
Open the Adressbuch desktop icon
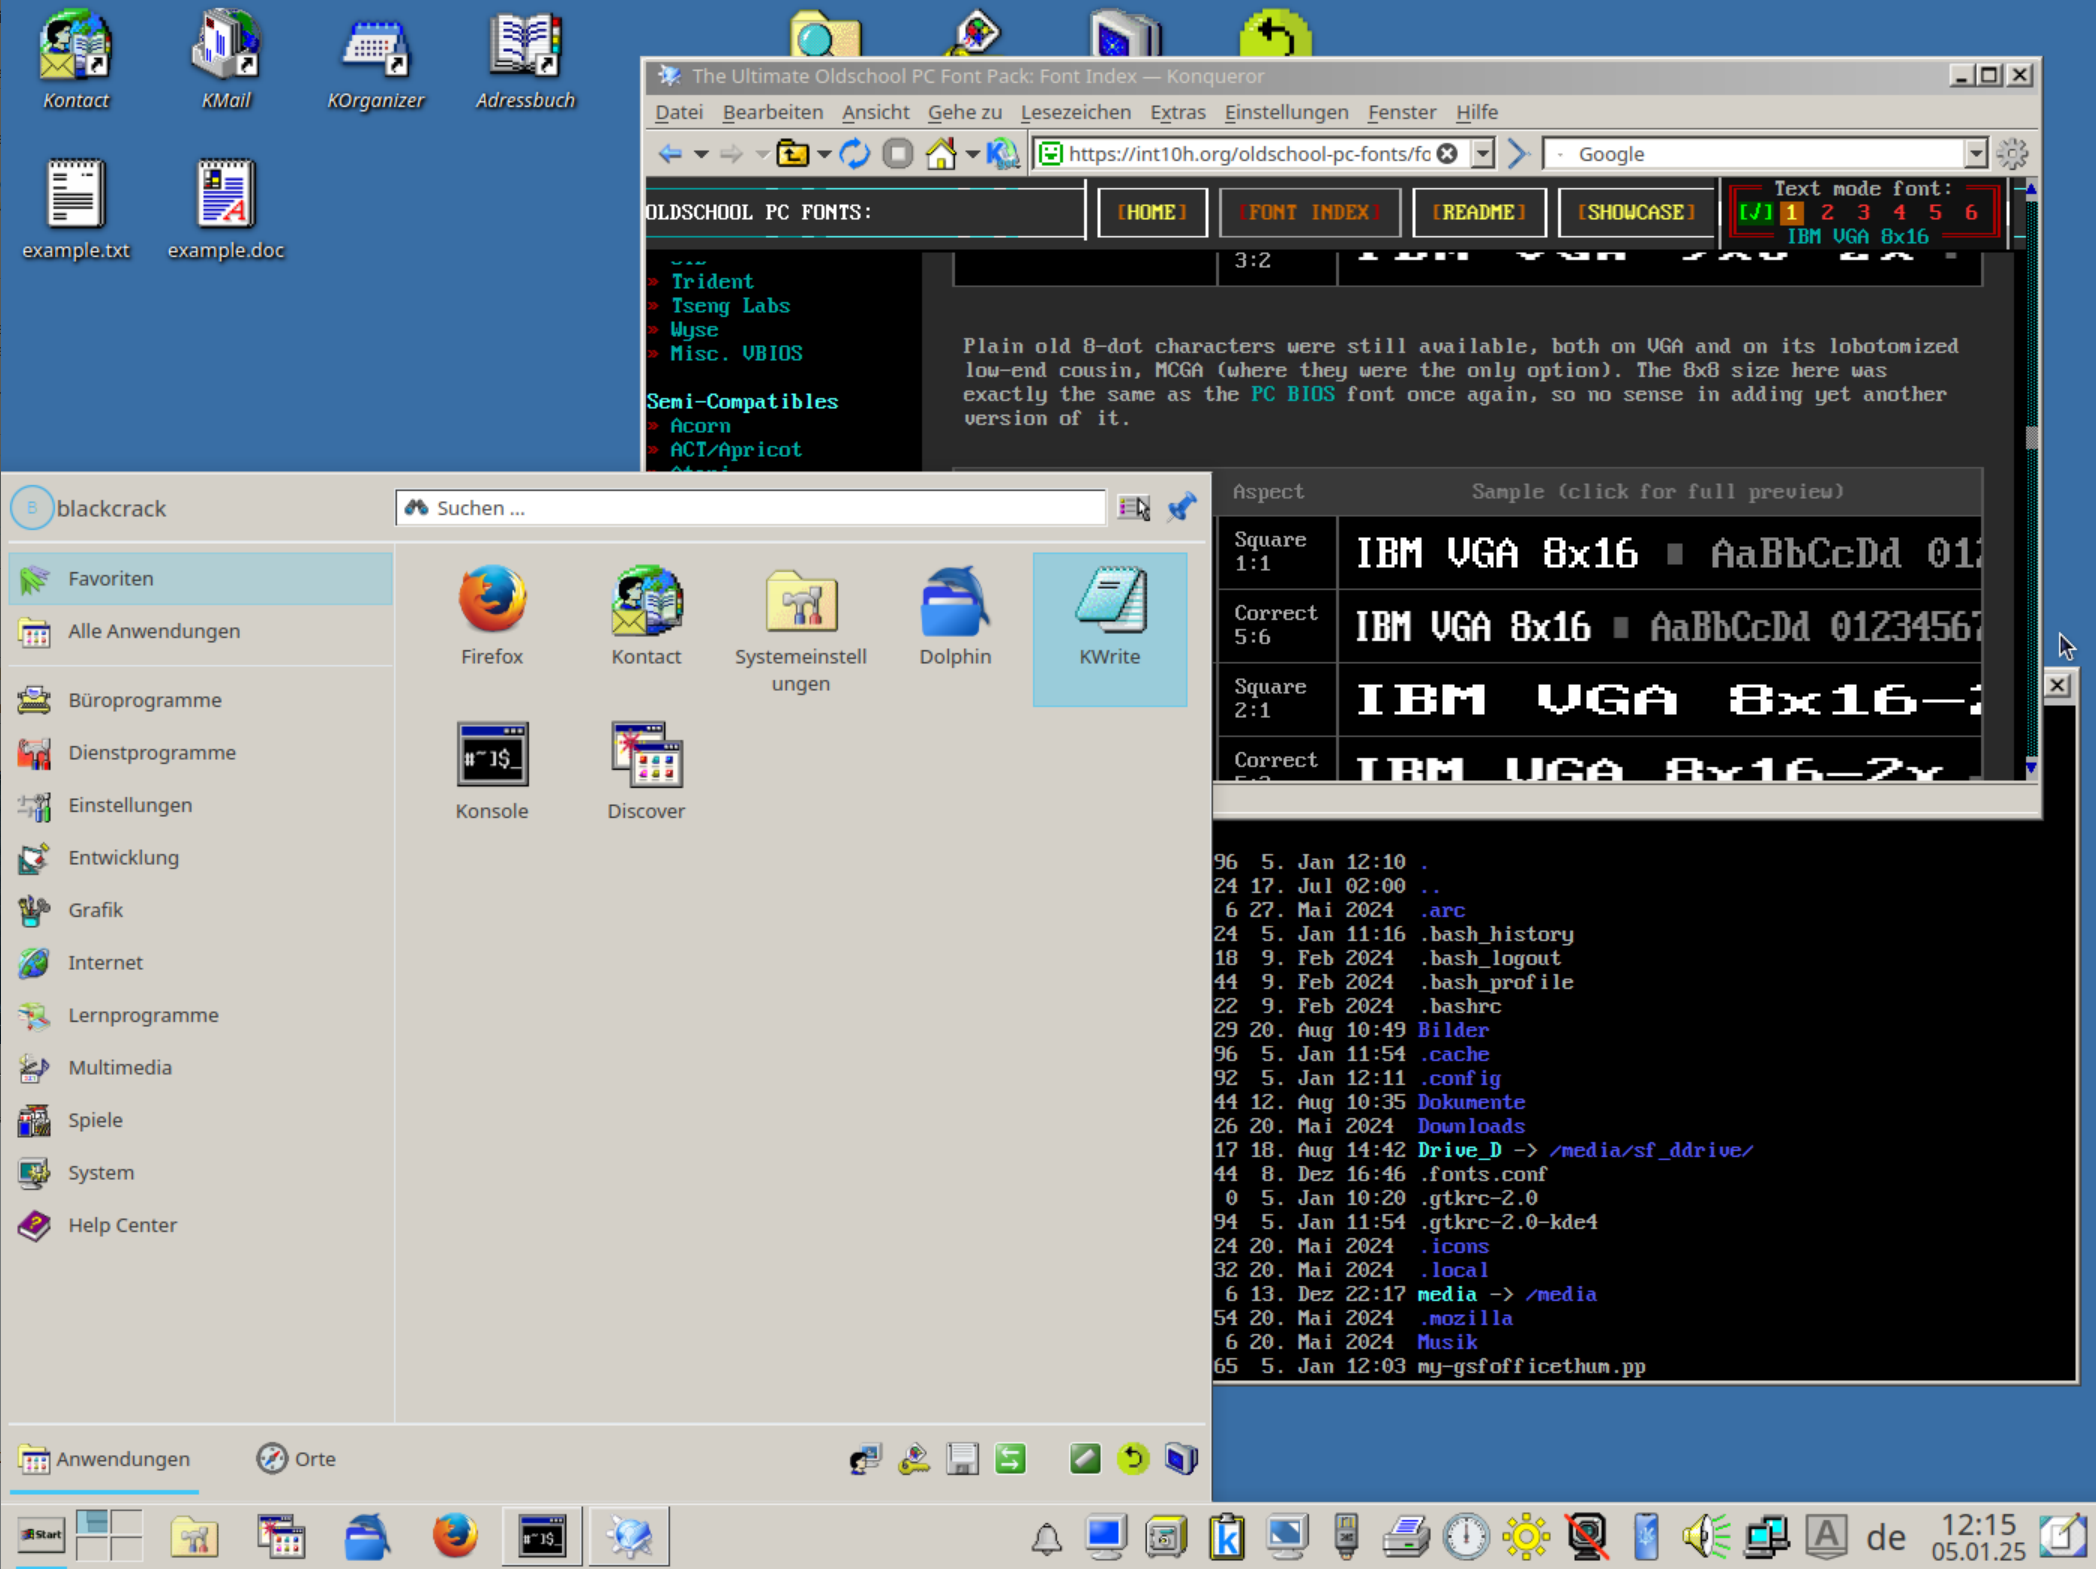526,60
